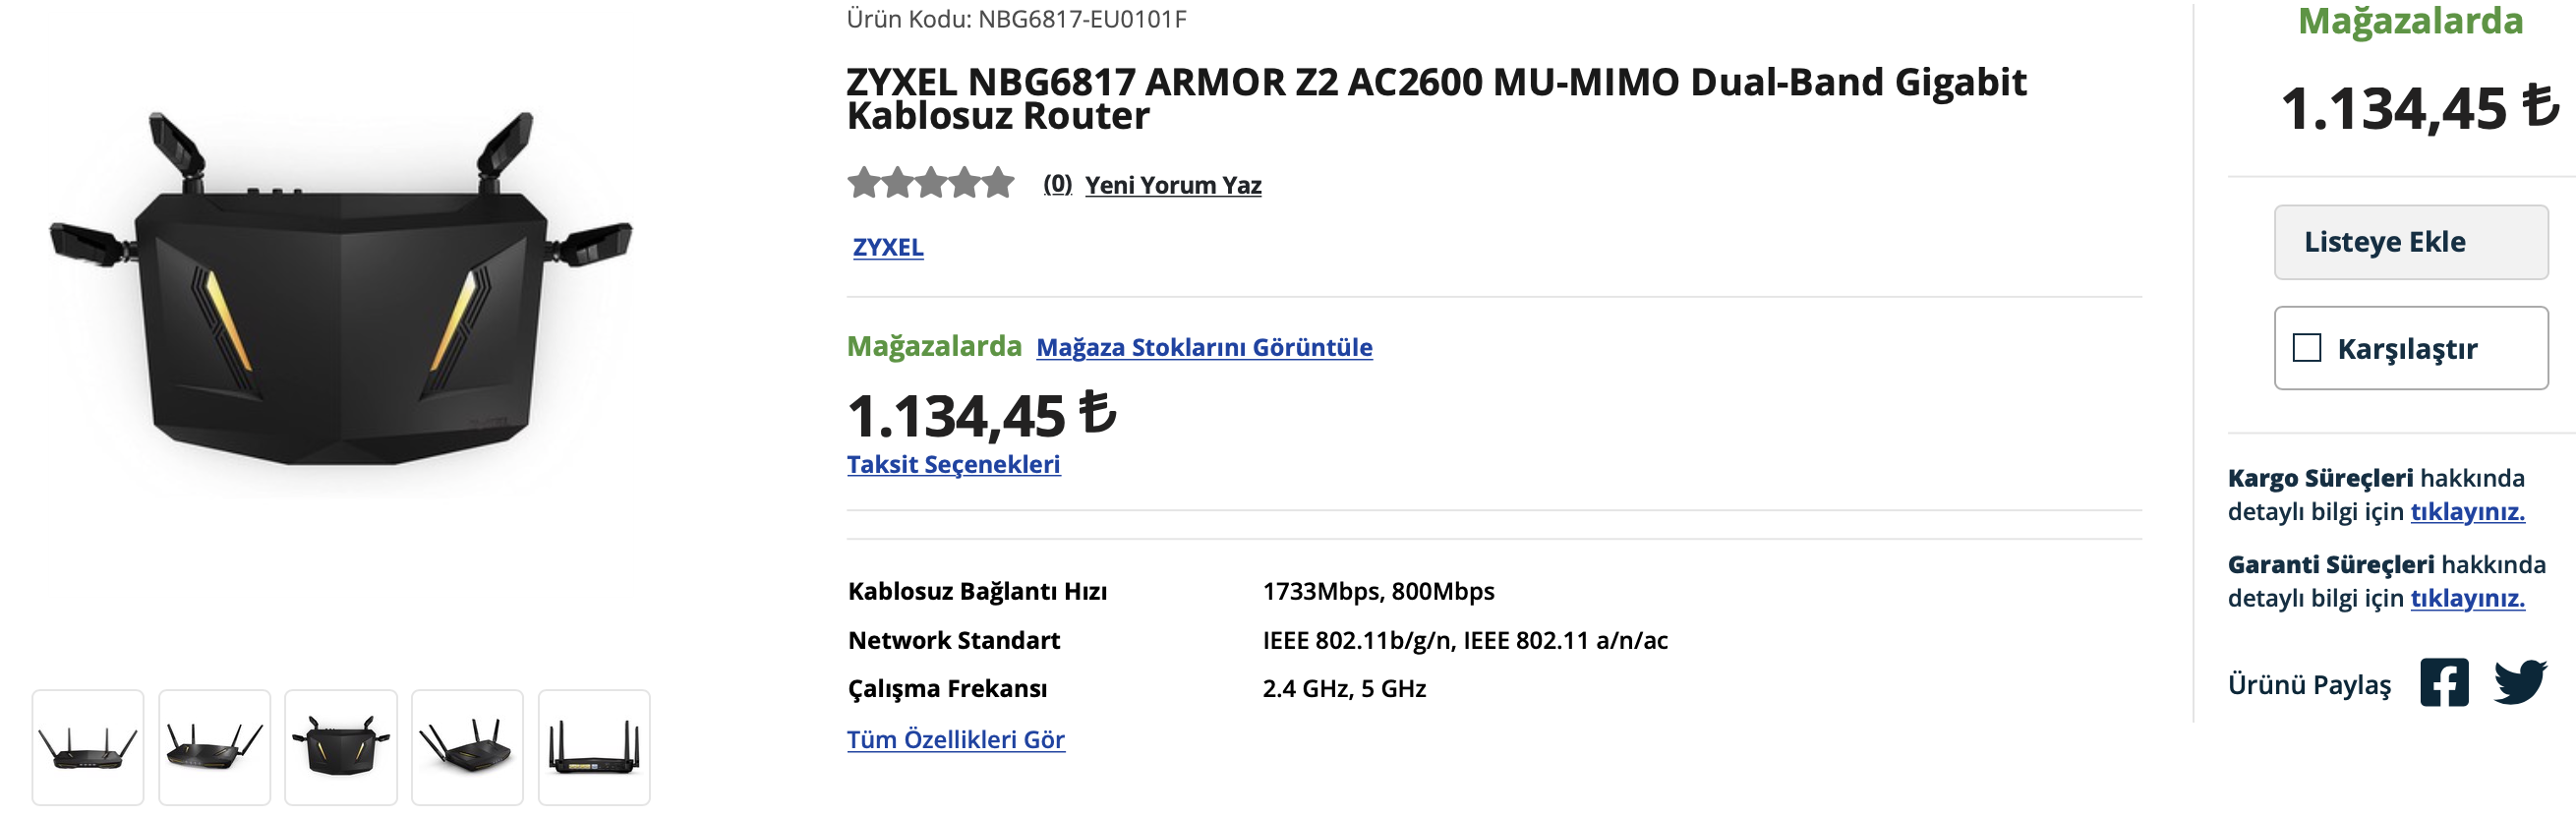Open Kargo Süreçleri tıklayınız link
Image resolution: width=2576 pixels, height=816 pixels.
(2467, 511)
